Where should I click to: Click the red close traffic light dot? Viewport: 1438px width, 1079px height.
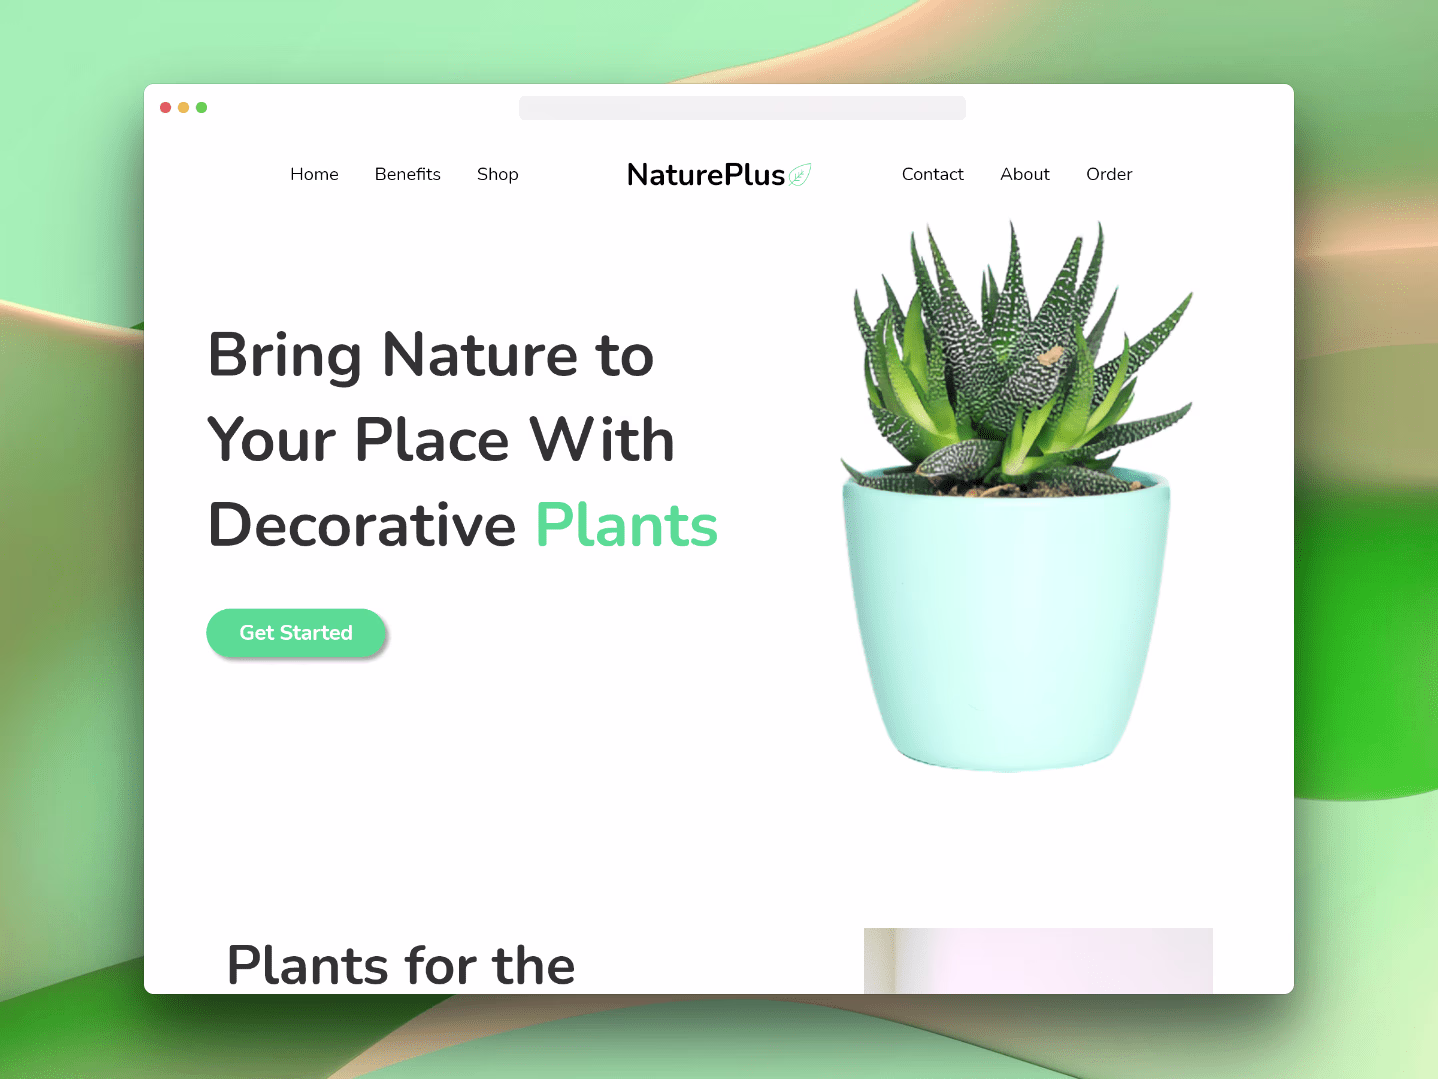[165, 107]
